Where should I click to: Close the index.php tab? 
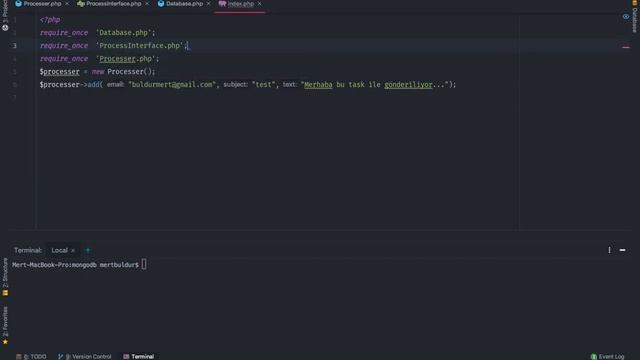pos(260,4)
